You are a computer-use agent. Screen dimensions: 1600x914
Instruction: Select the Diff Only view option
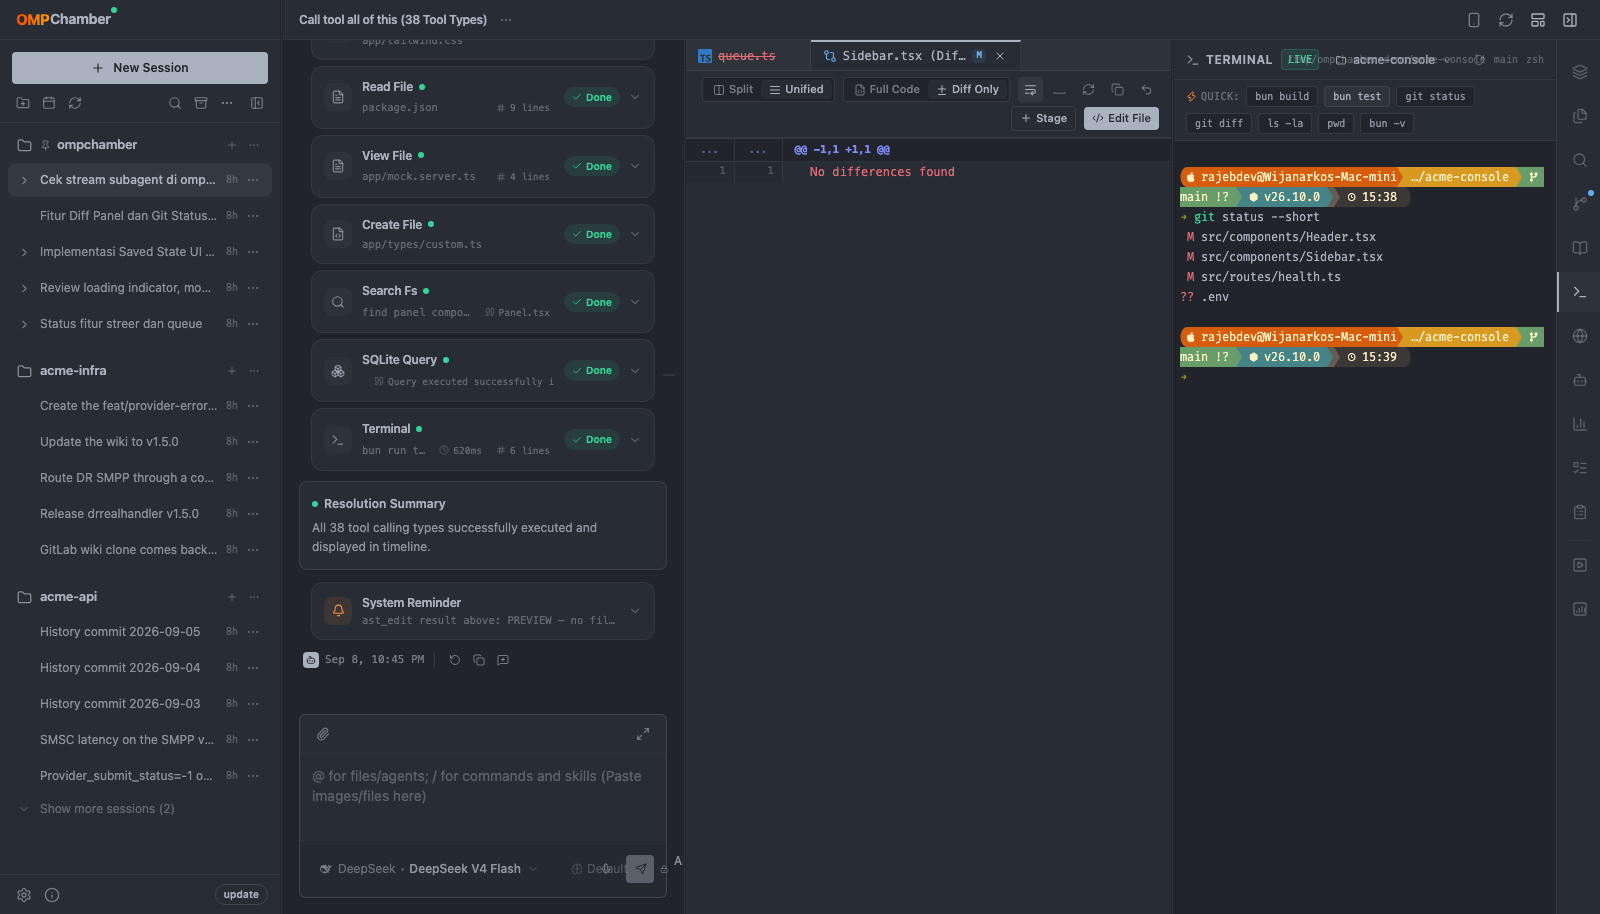click(968, 90)
